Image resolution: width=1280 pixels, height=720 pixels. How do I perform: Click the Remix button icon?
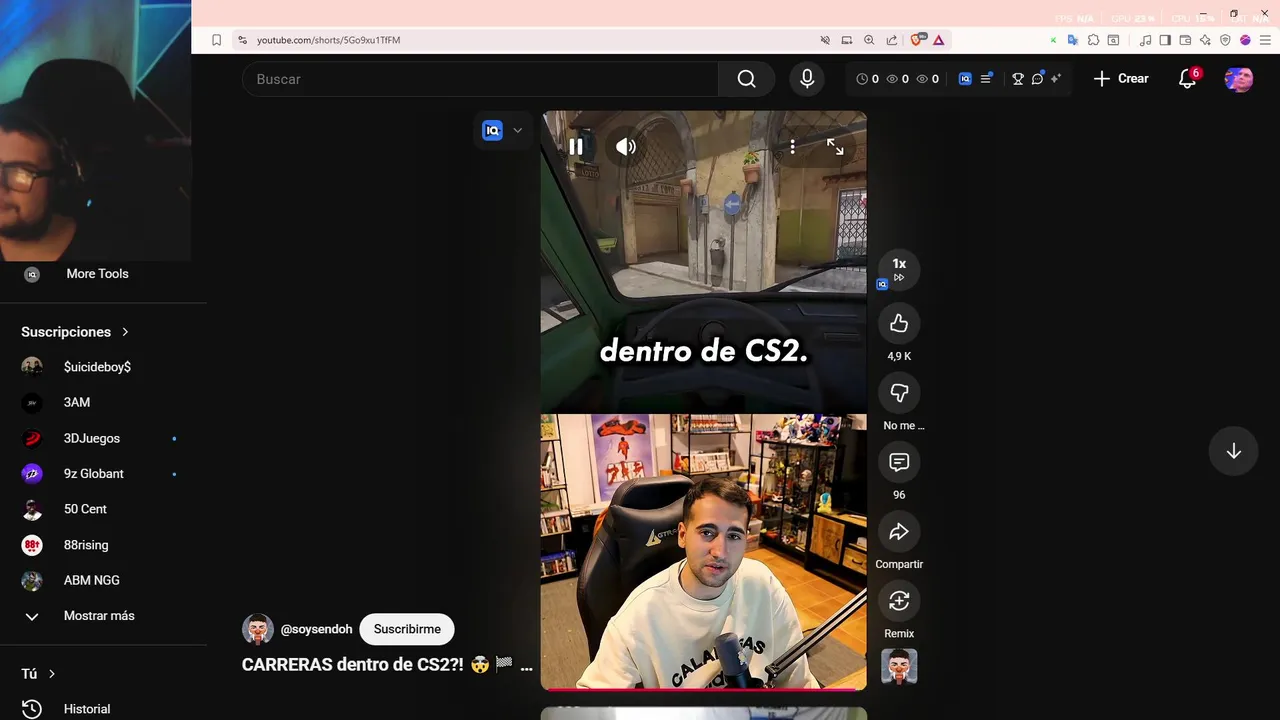point(899,601)
